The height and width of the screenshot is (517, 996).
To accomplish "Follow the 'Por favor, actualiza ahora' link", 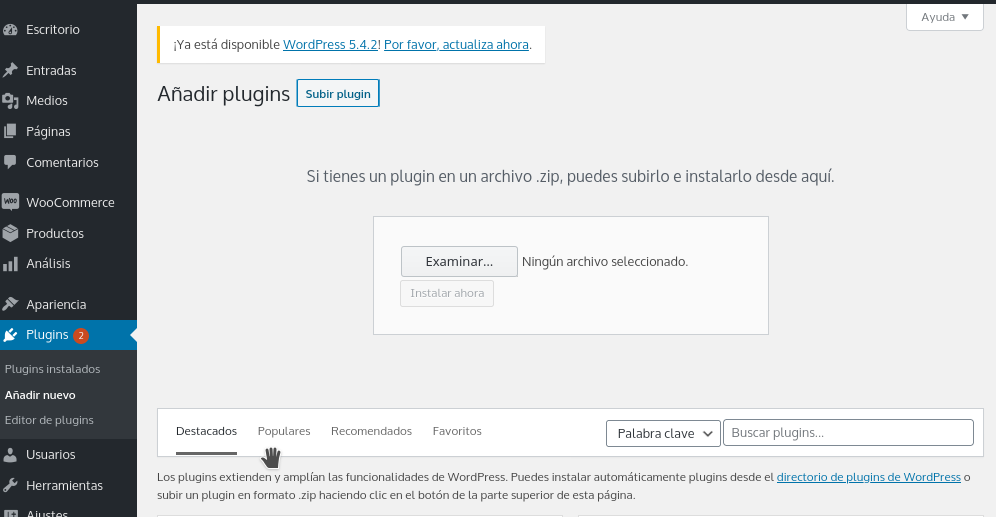I will tap(456, 45).
